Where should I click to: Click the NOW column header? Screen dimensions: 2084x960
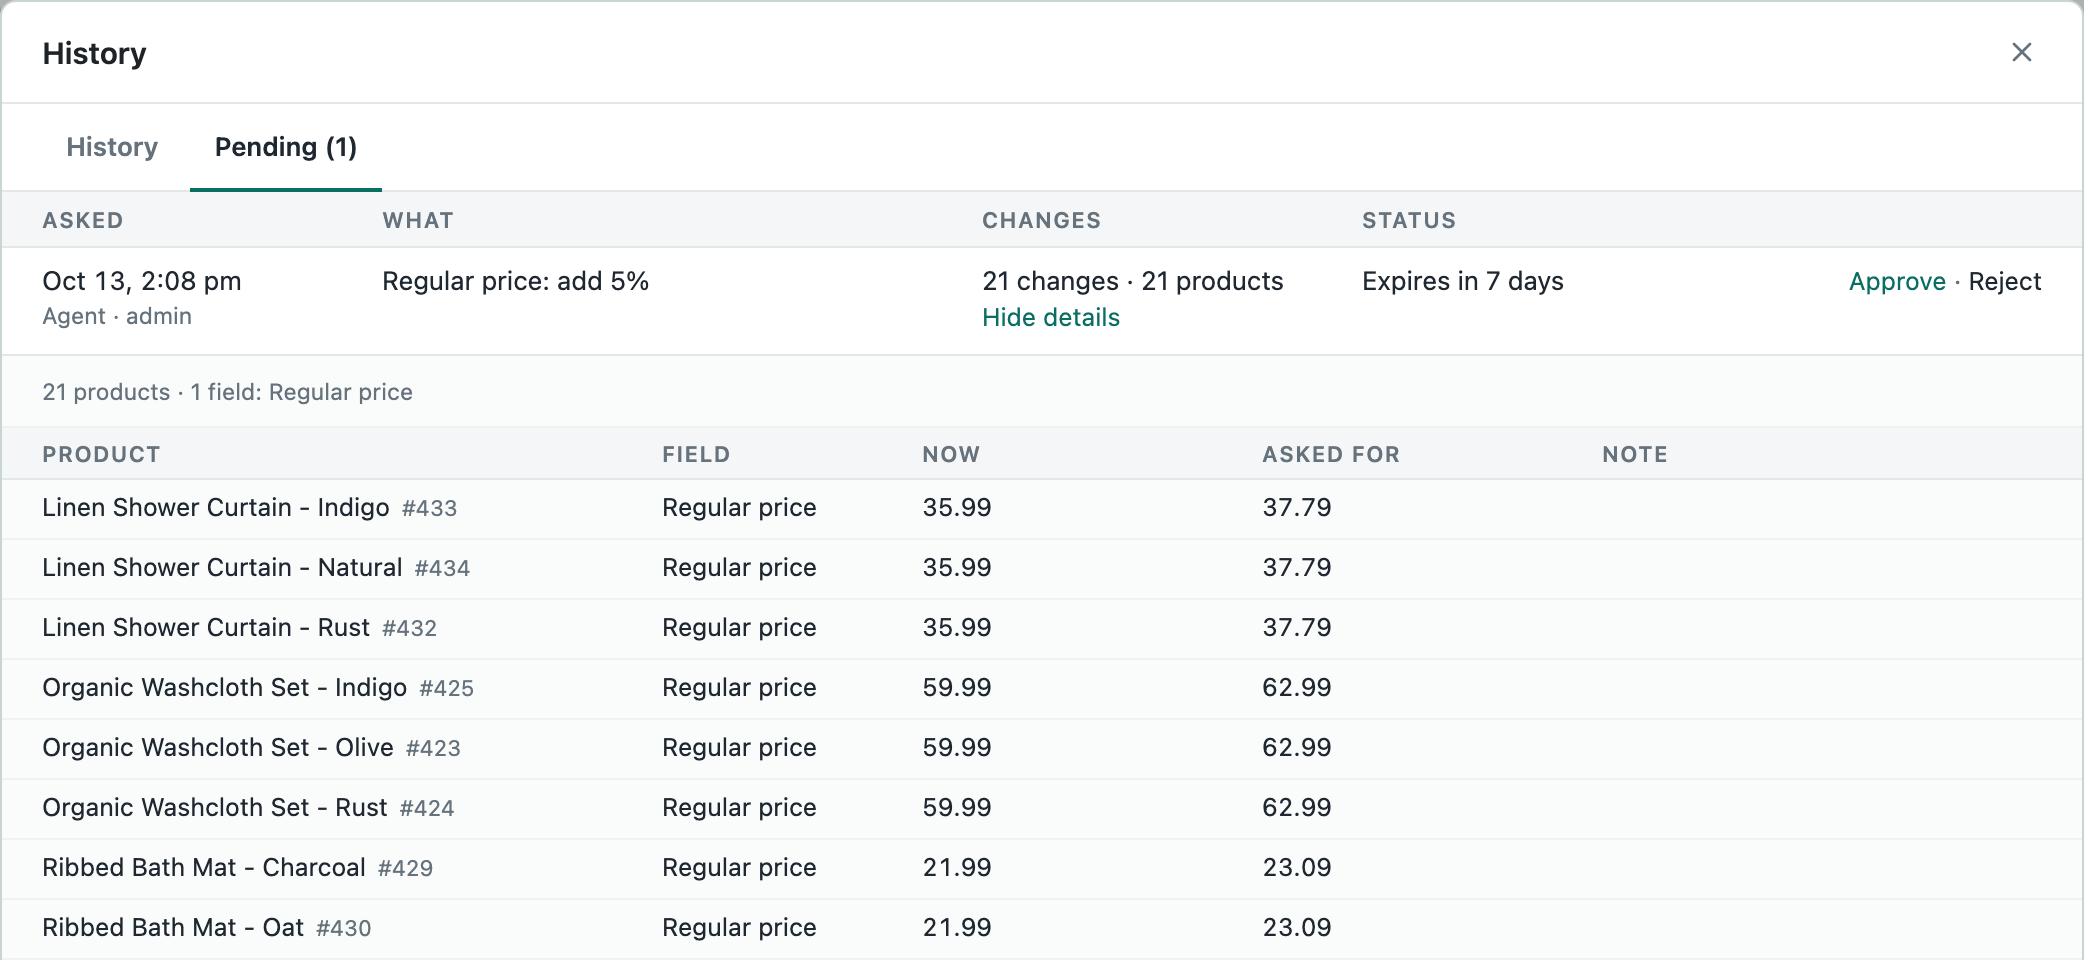pyautogui.click(x=951, y=455)
